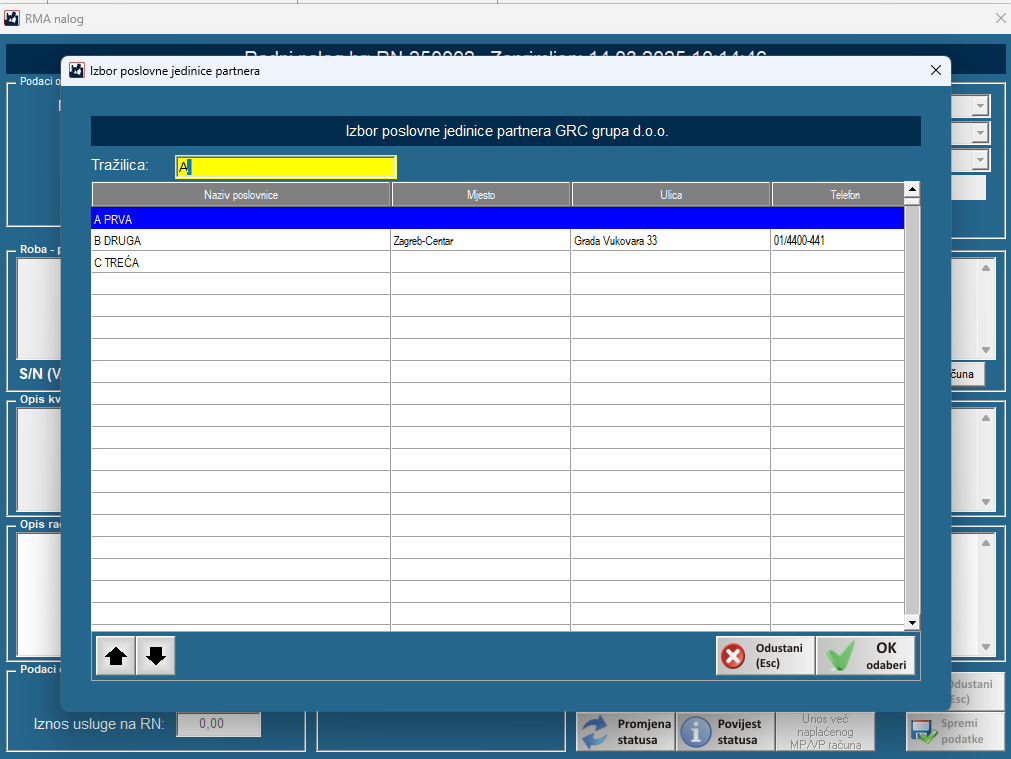
Task: Open the third dropdown in RMA nalog window
Action: [x=980, y=160]
